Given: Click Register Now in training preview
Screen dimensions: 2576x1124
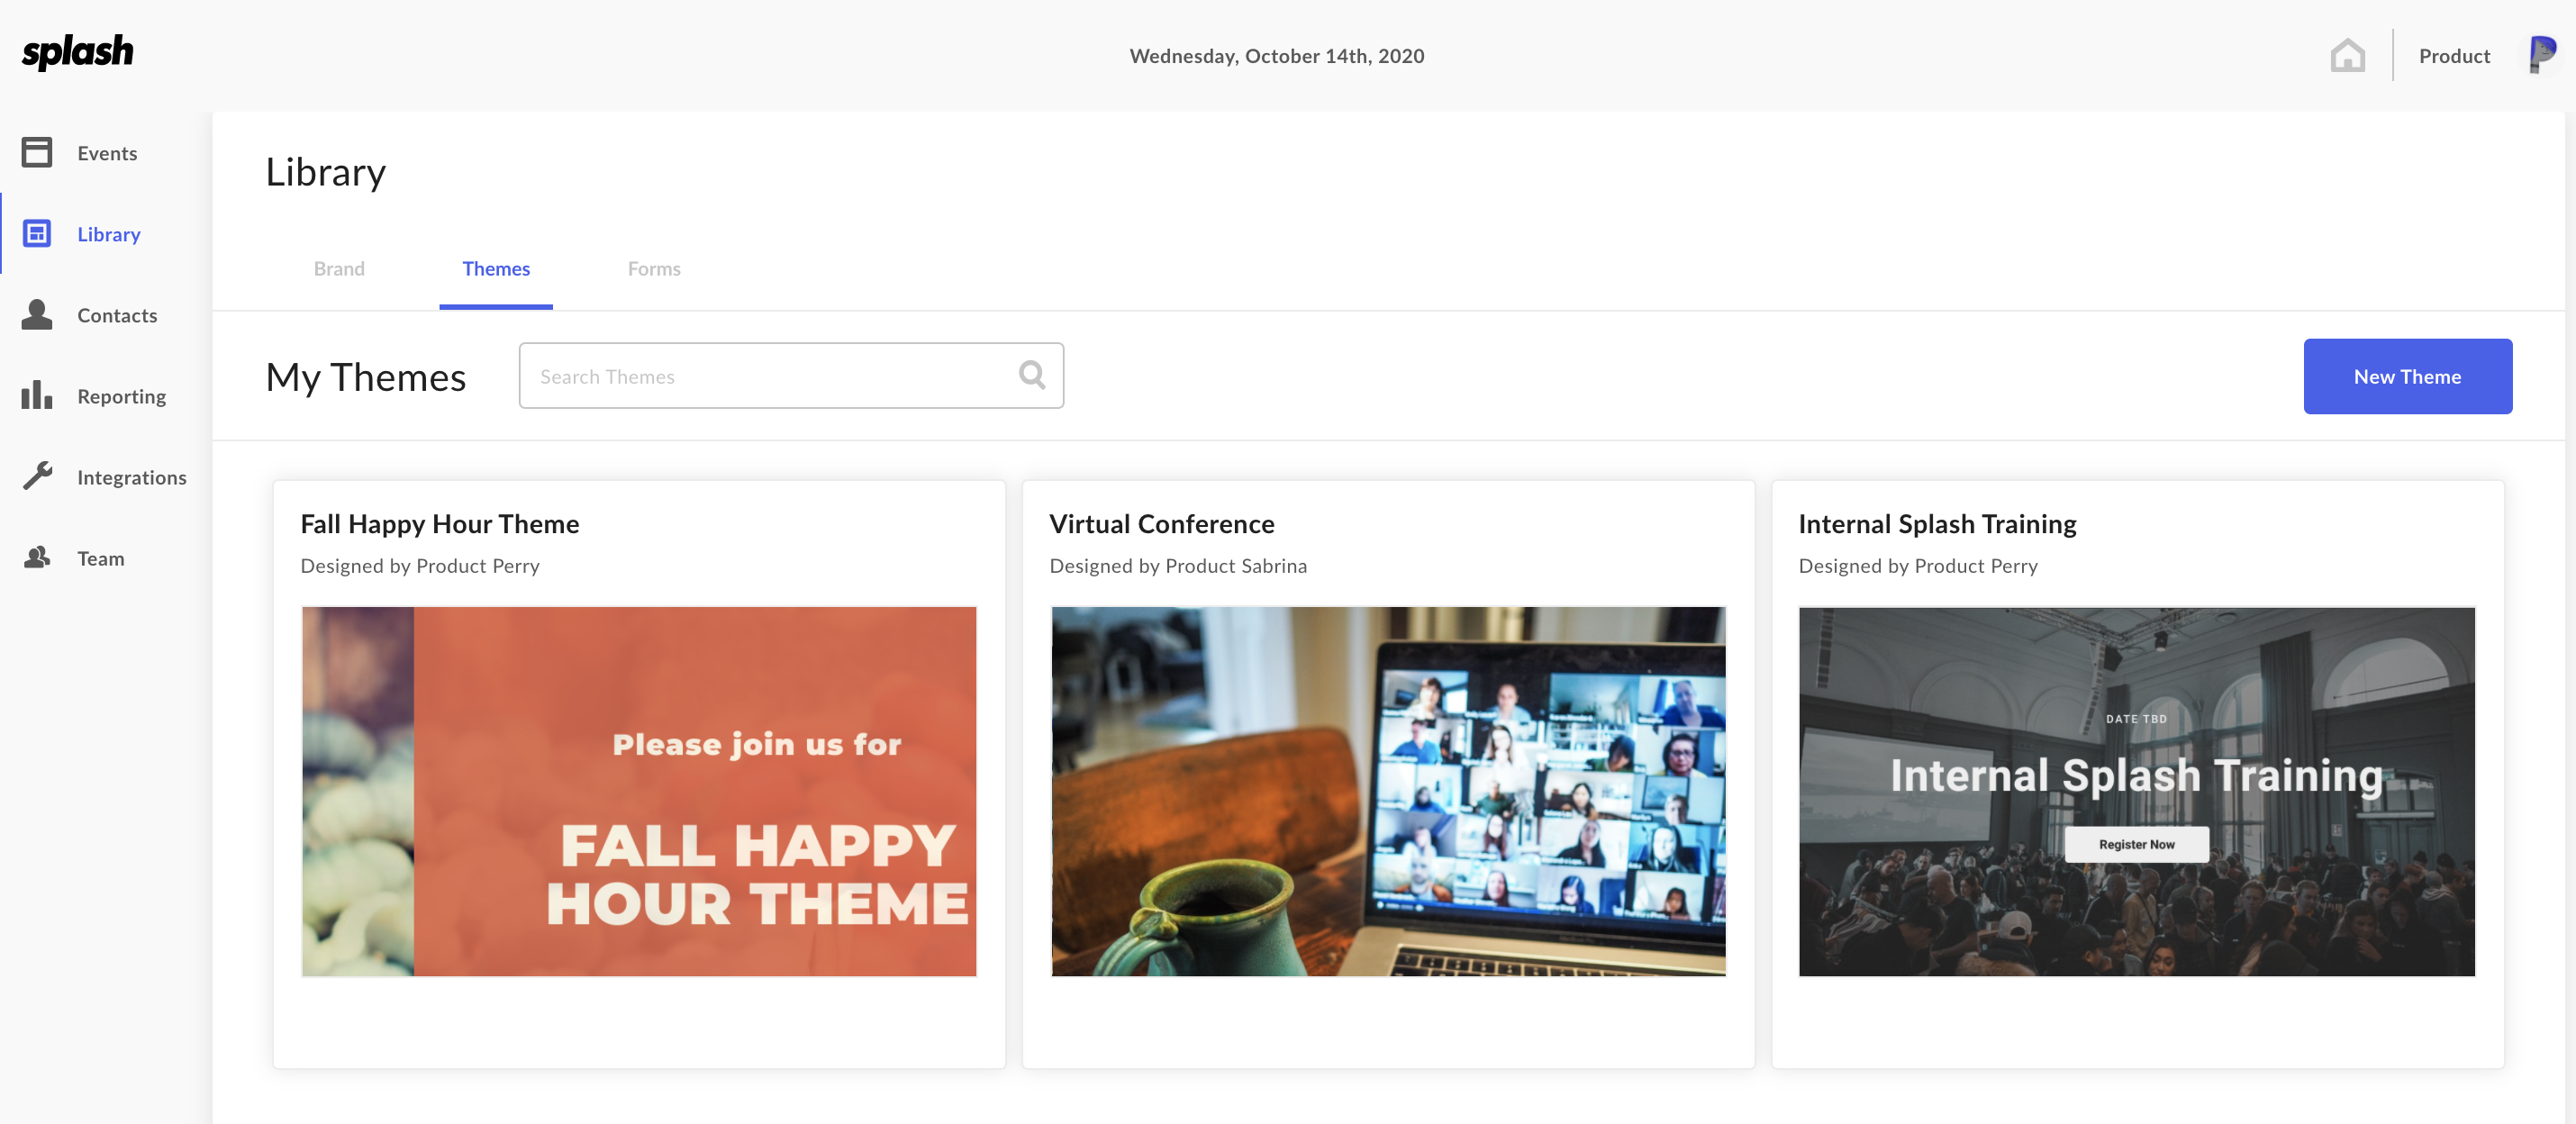Looking at the screenshot, I should point(2136,844).
